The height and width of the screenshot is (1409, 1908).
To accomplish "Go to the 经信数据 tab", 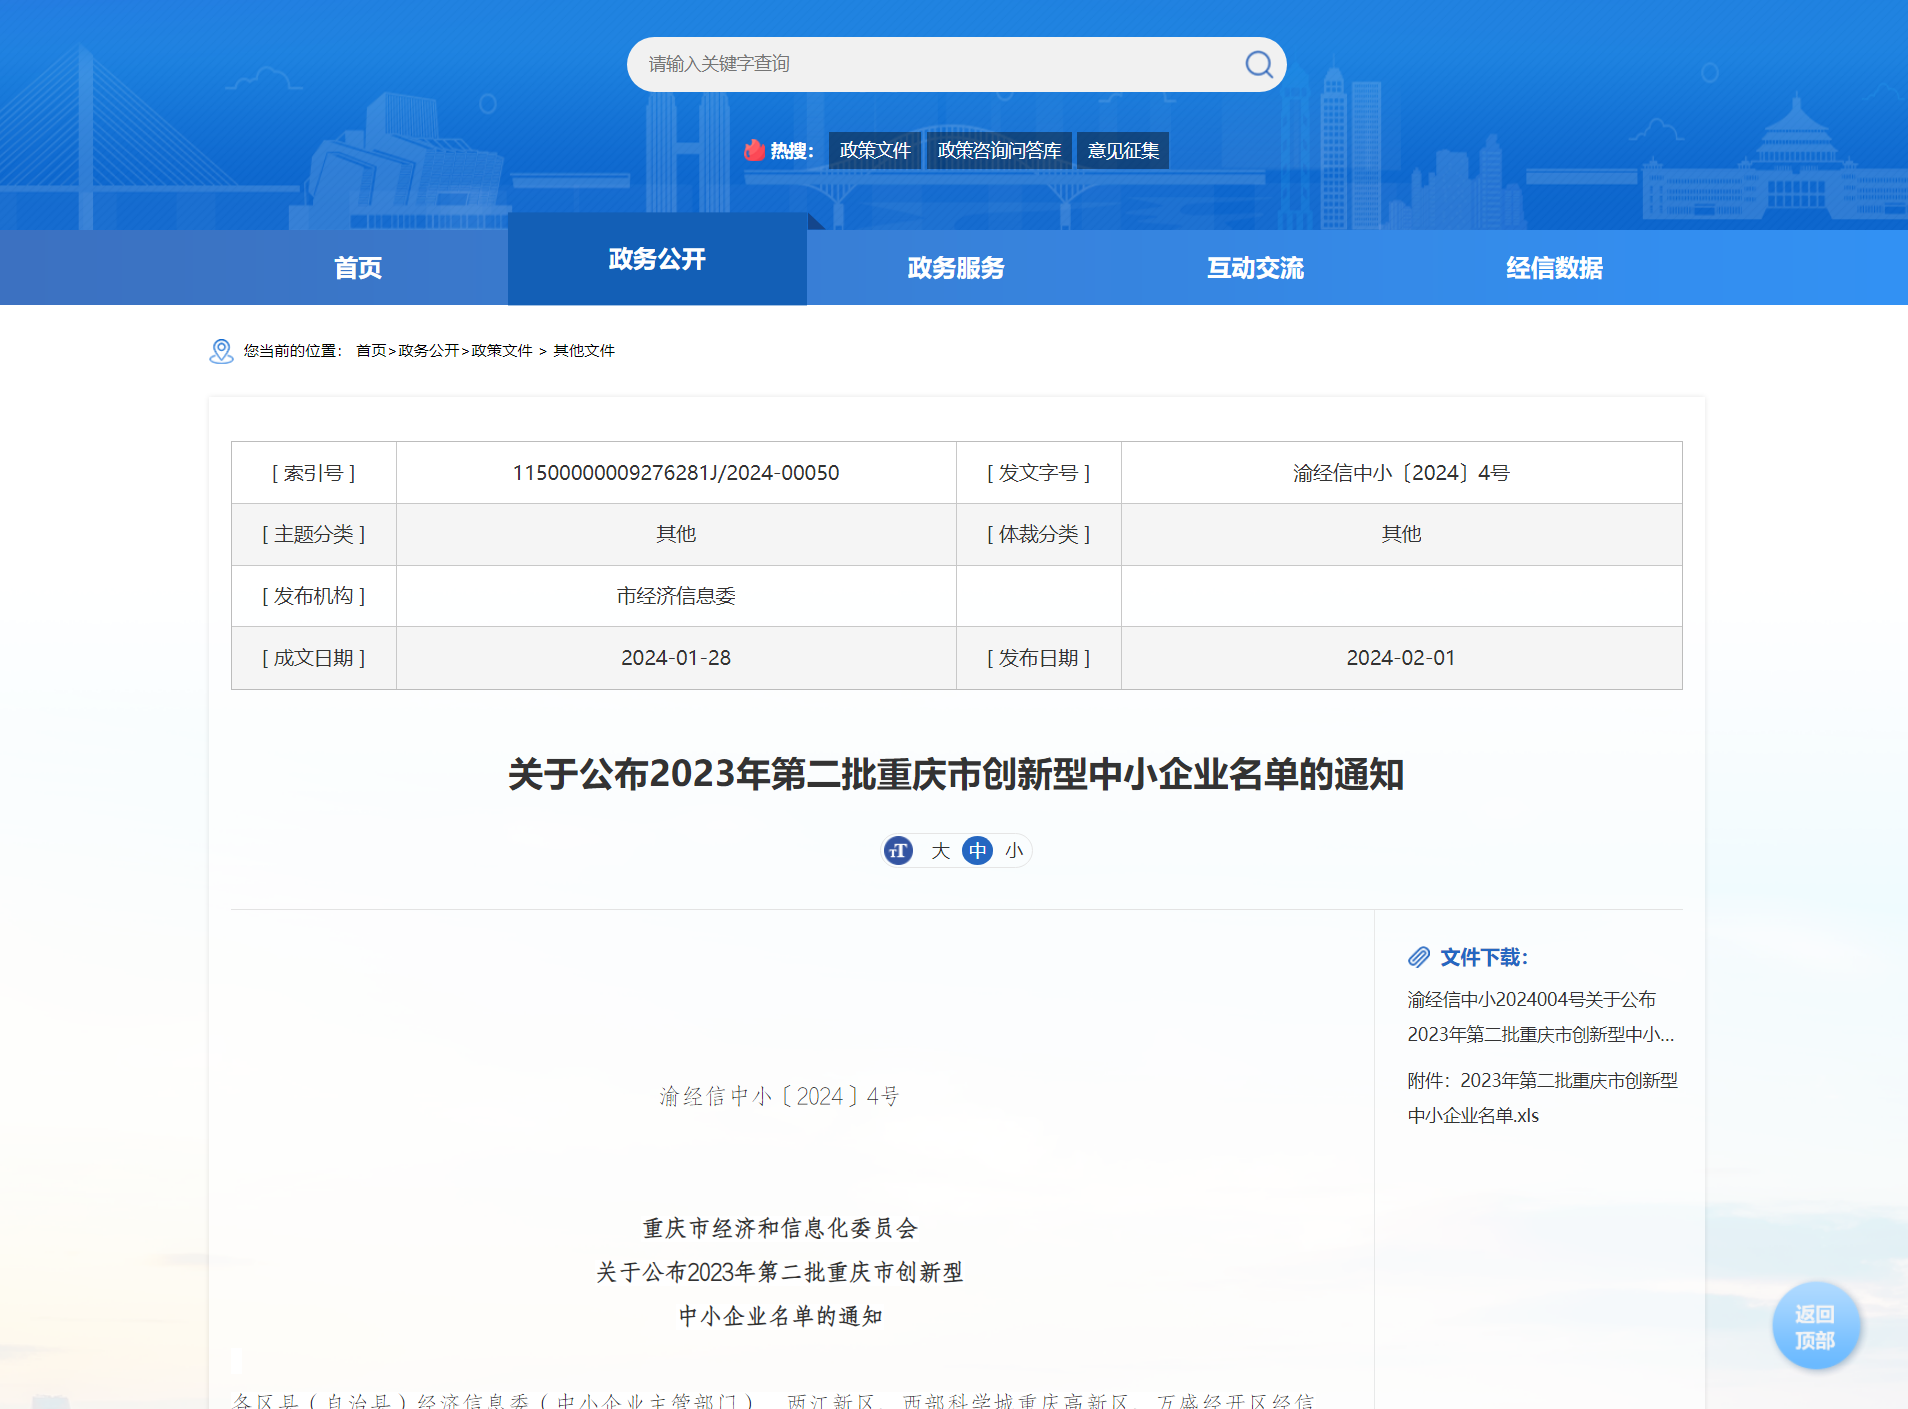I will pyautogui.click(x=1554, y=268).
